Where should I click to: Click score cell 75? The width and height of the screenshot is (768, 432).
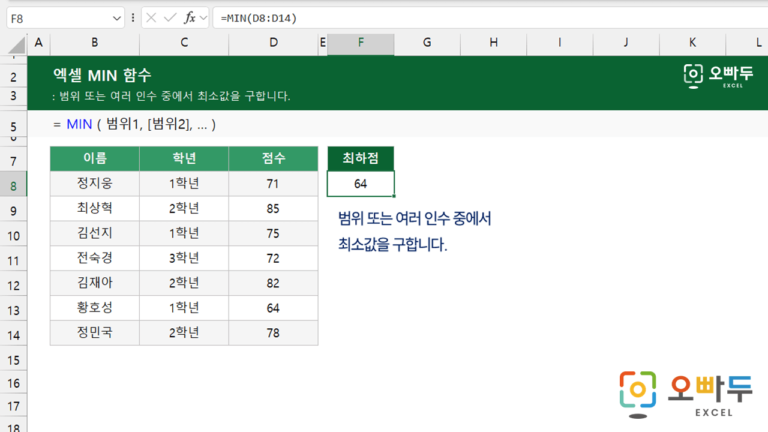click(273, 233)
